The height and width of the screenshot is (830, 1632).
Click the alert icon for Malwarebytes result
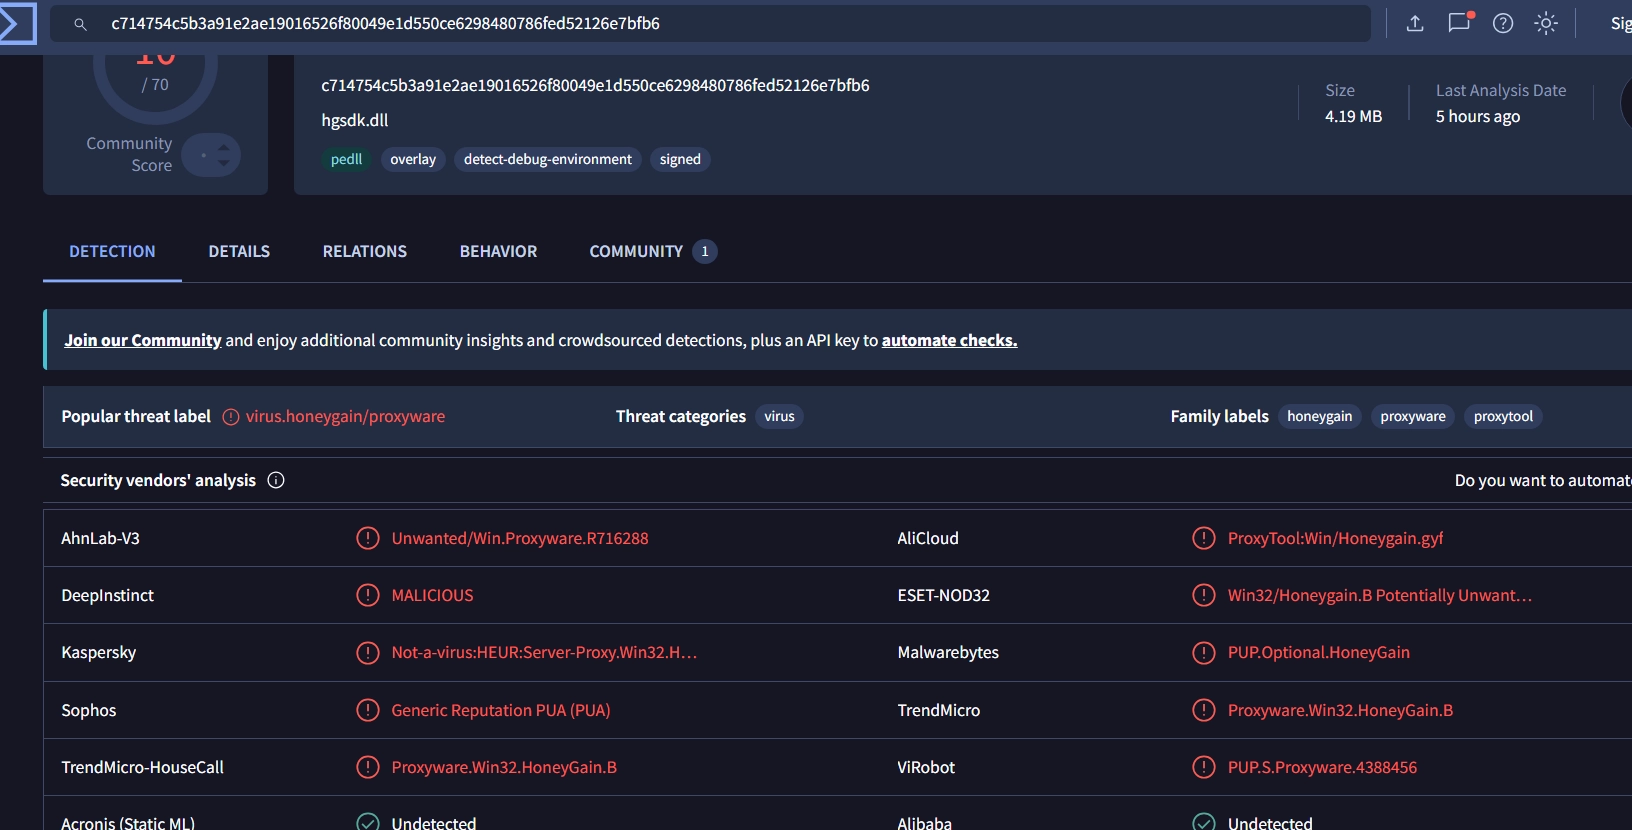1204,653
